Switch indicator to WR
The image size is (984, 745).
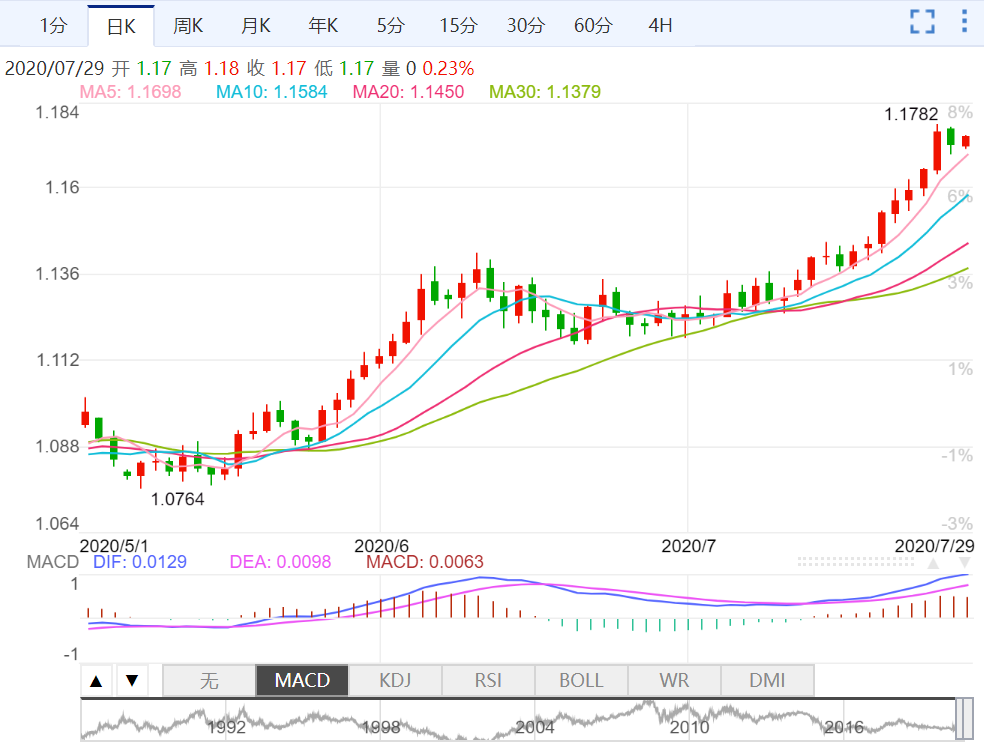[674, 681]
